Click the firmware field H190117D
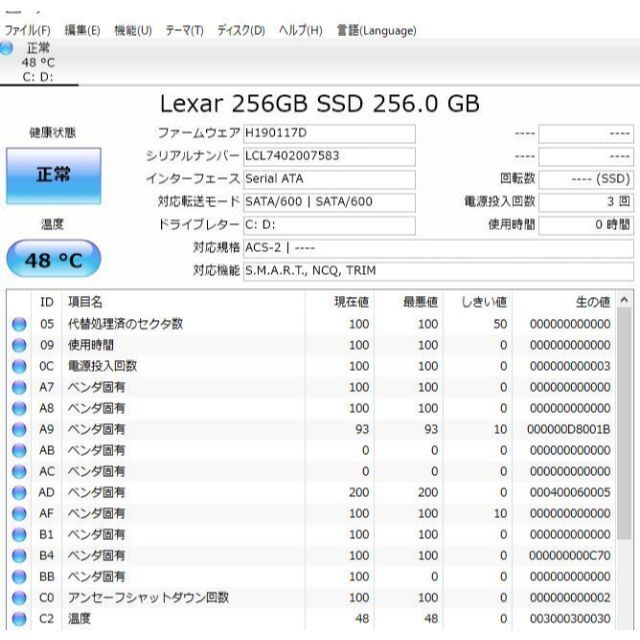640x640 pixels. pyautogui.click(x=329, y=134)
